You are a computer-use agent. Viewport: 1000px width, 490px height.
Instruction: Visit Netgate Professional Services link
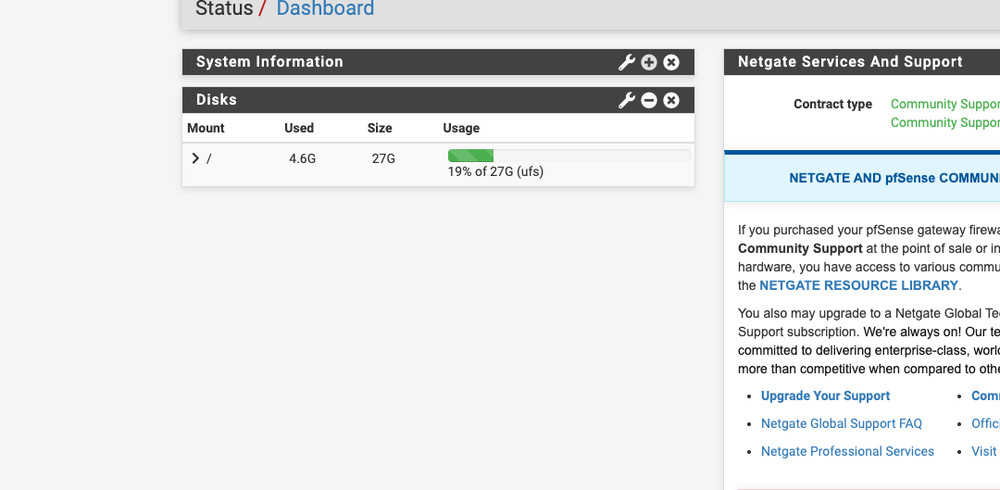[x=847, y=451]
